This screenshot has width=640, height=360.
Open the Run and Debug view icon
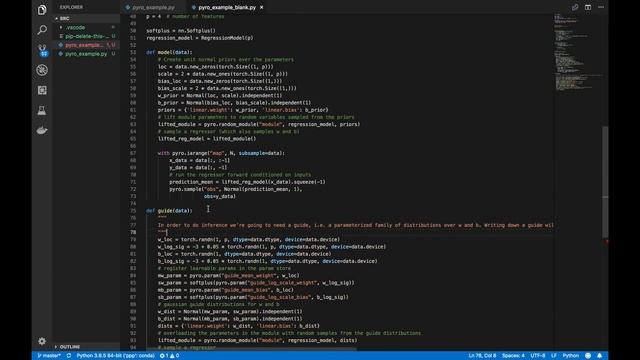point(42,70)
